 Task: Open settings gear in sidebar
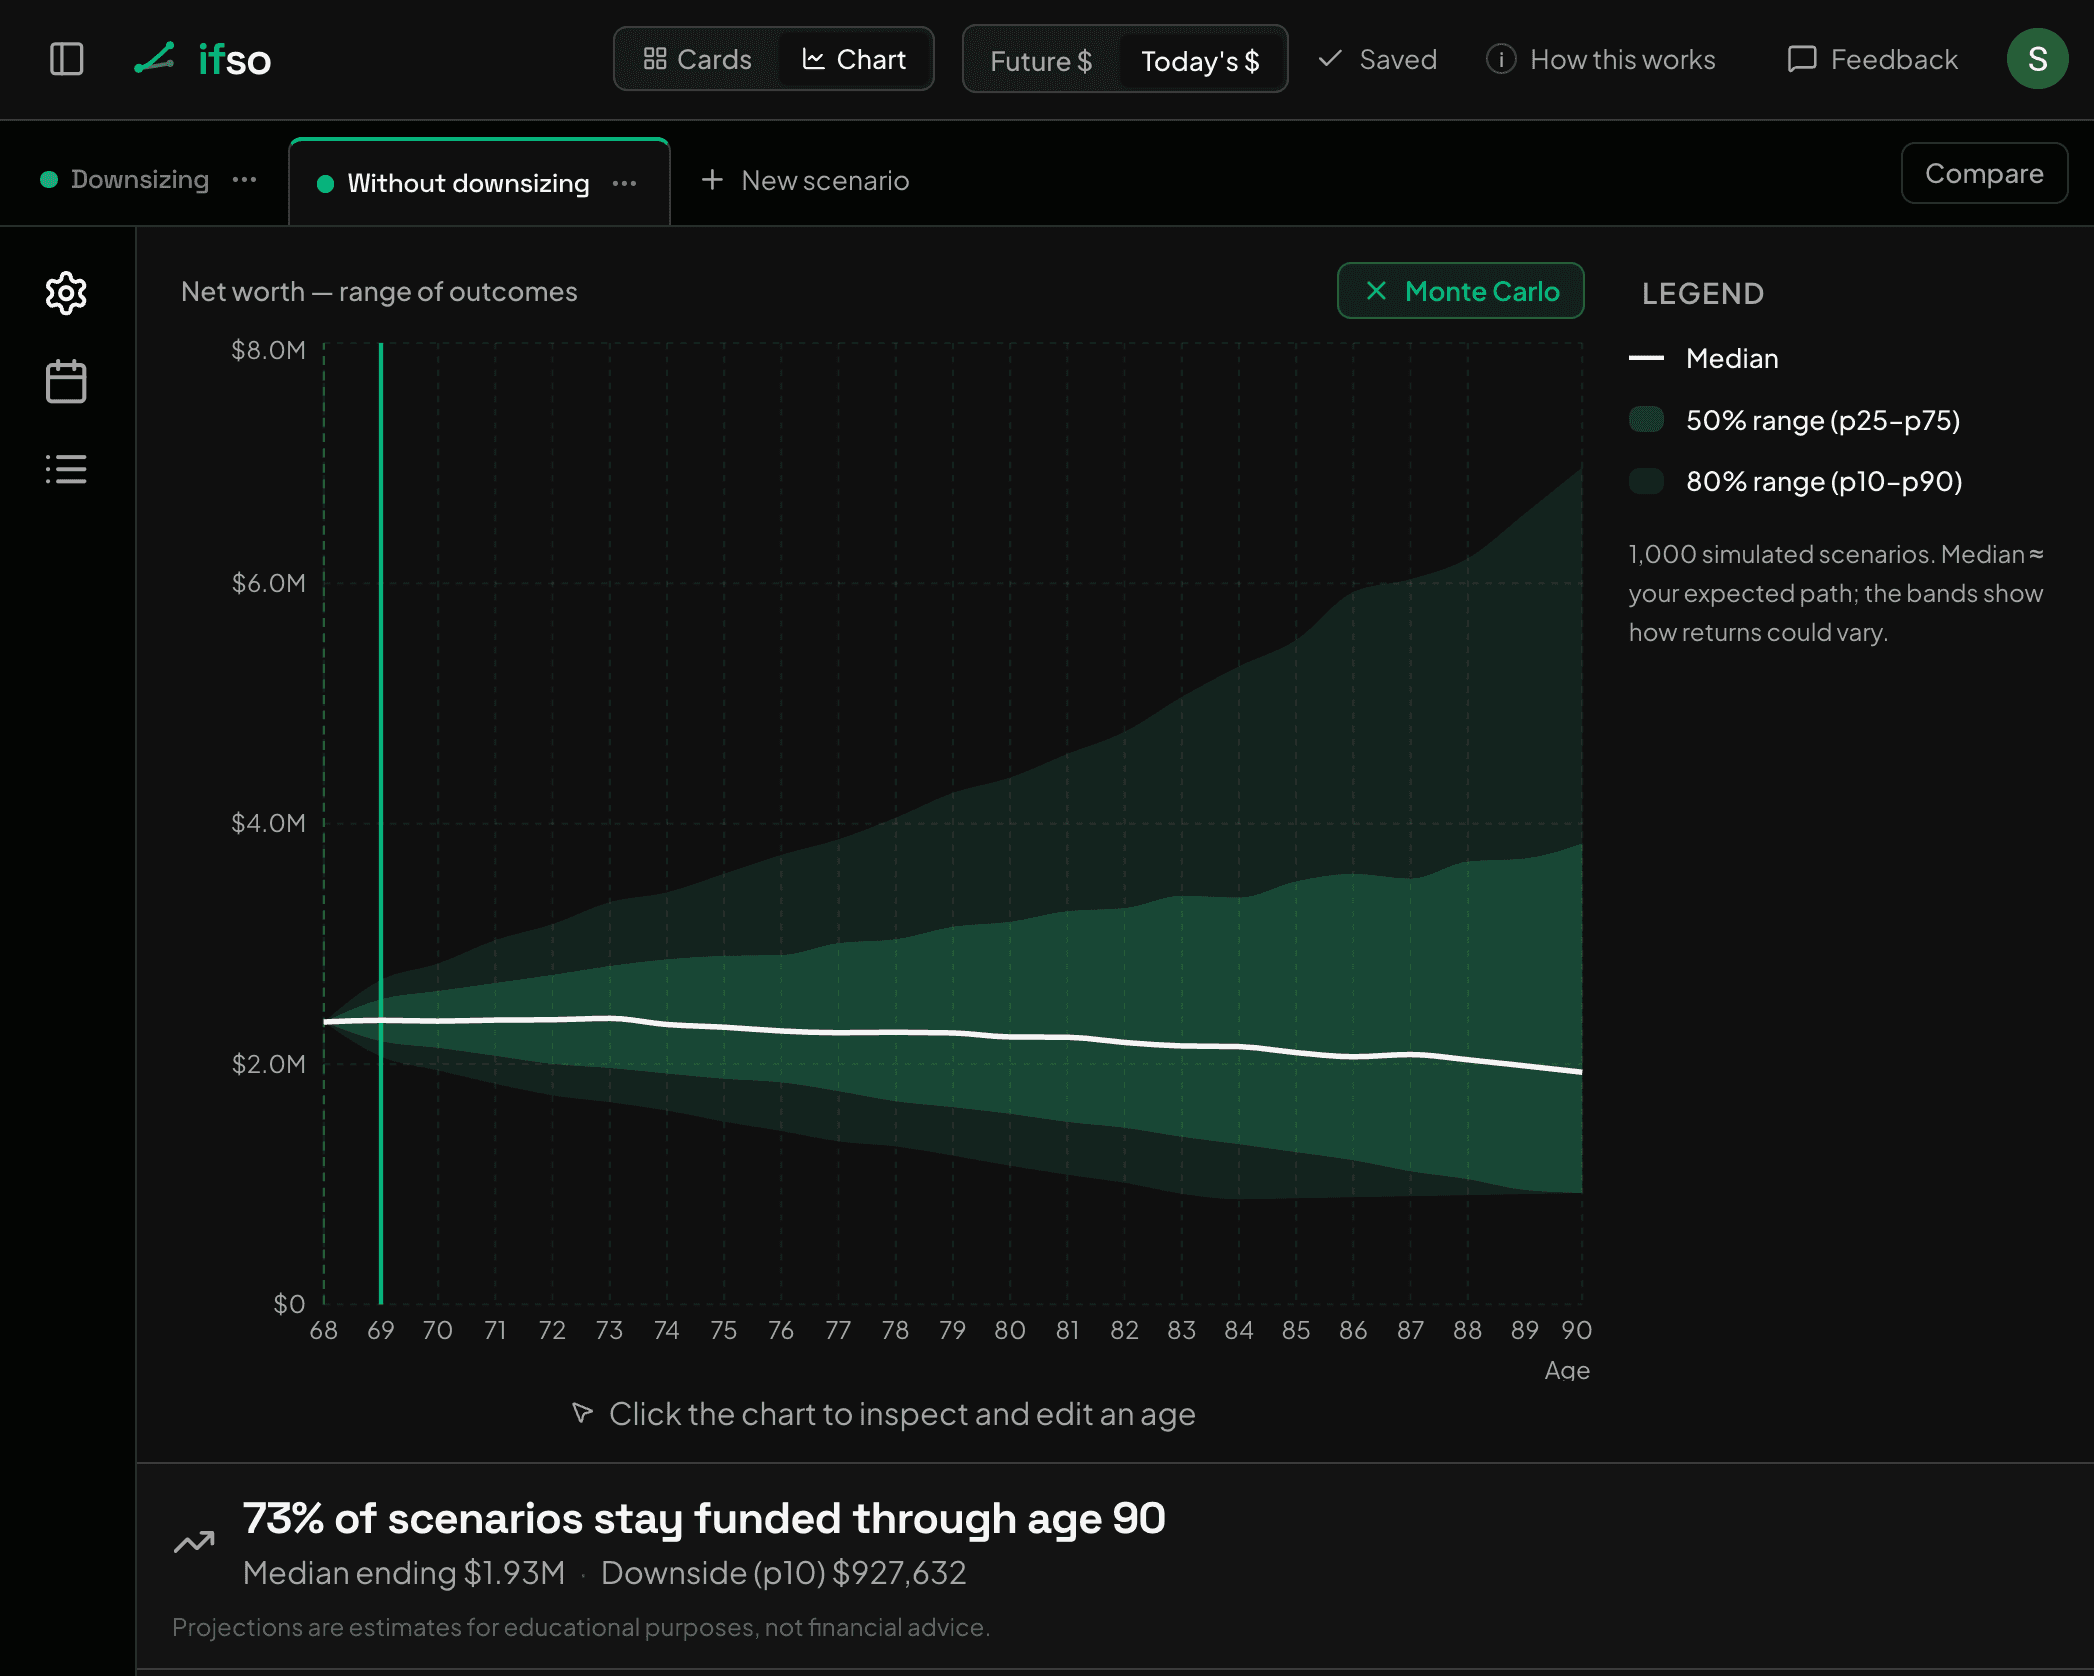(66, 293)
